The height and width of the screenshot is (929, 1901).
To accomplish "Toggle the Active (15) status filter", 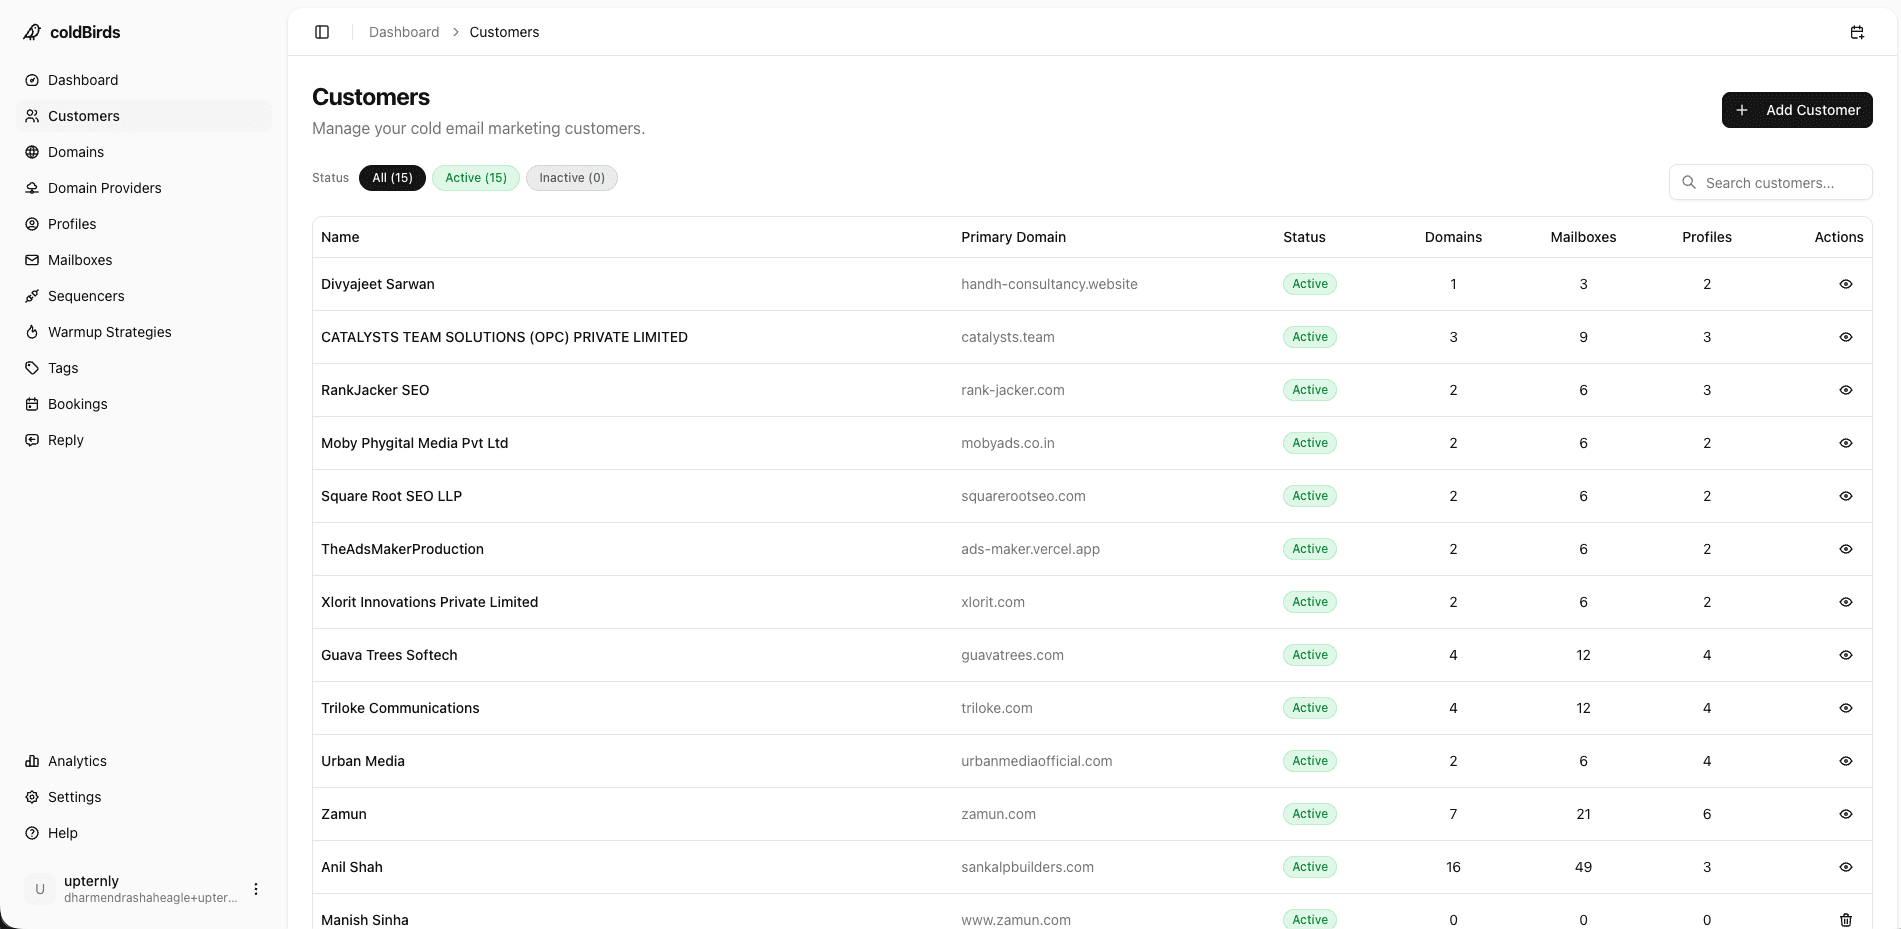I will (475, 177).
